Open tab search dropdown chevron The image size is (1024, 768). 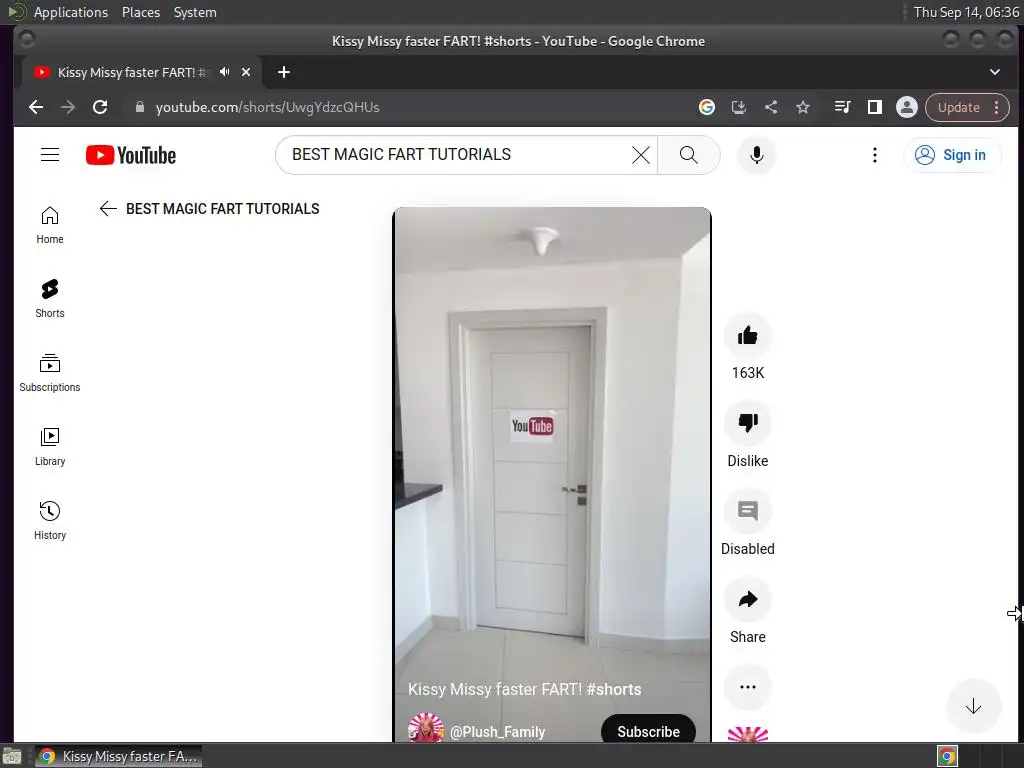[995, 72]
